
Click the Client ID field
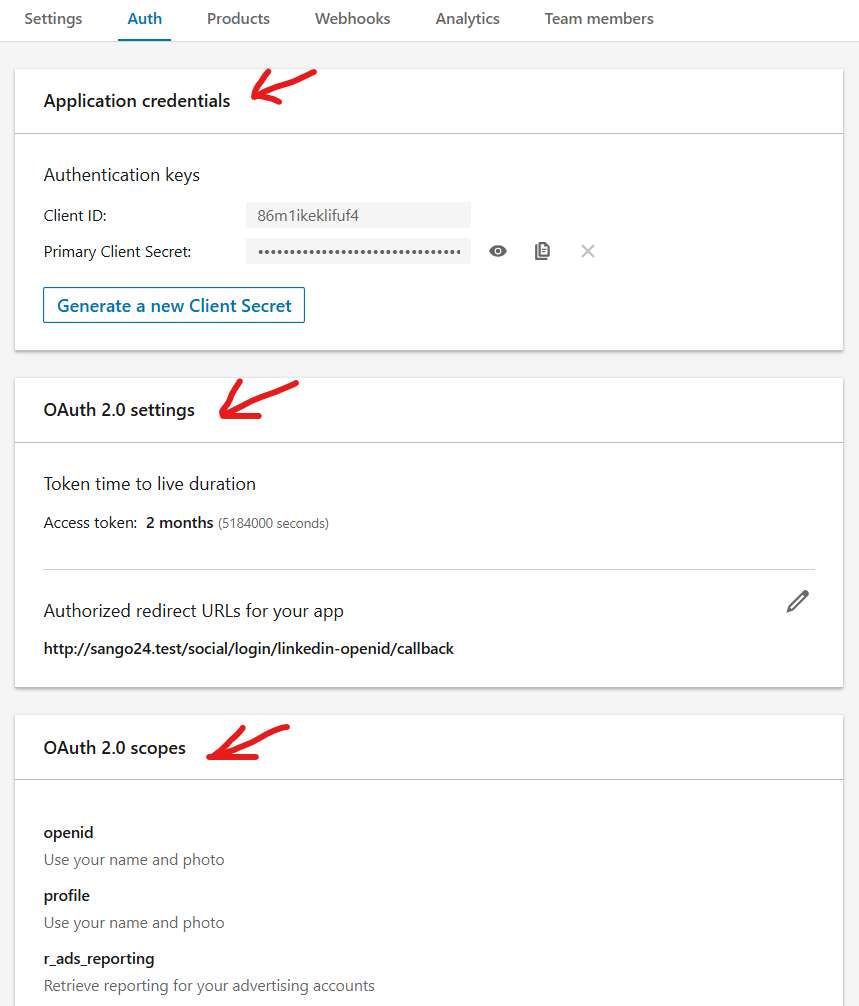pos(359,215)
